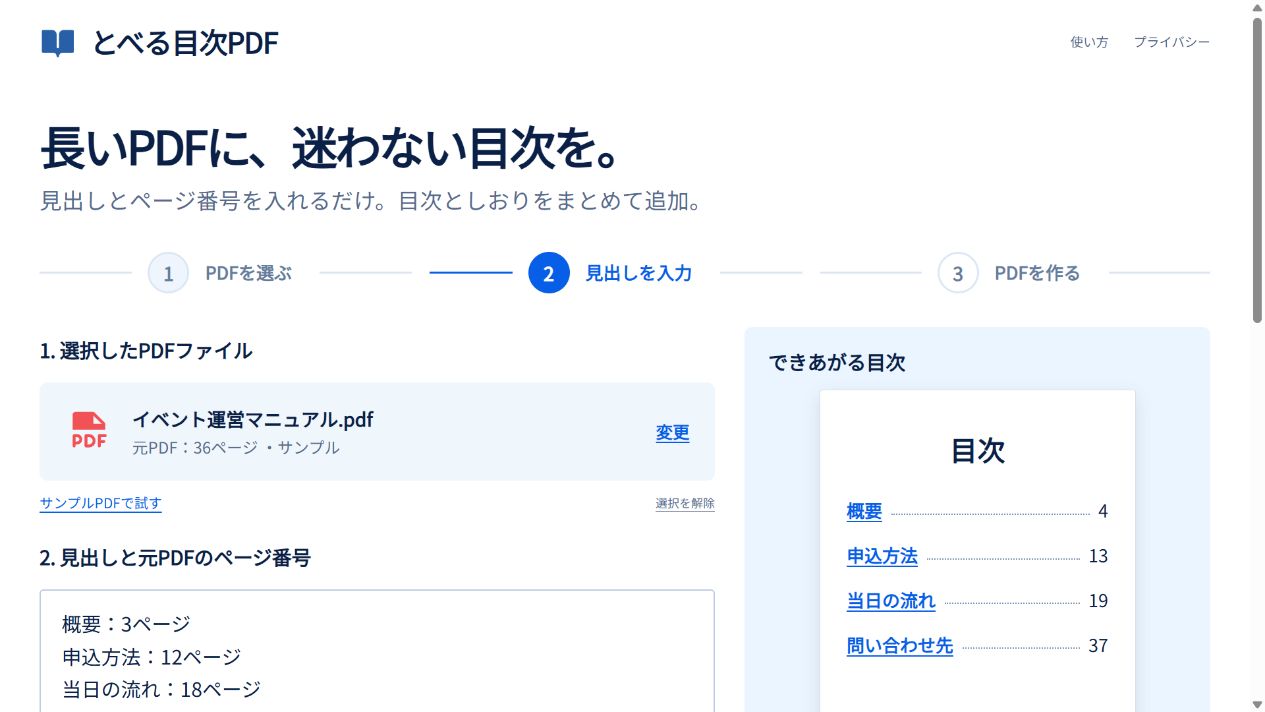The image size is (1265, 712).
Task: Click page number 13 in the preview
Action: pos(1098,556)
